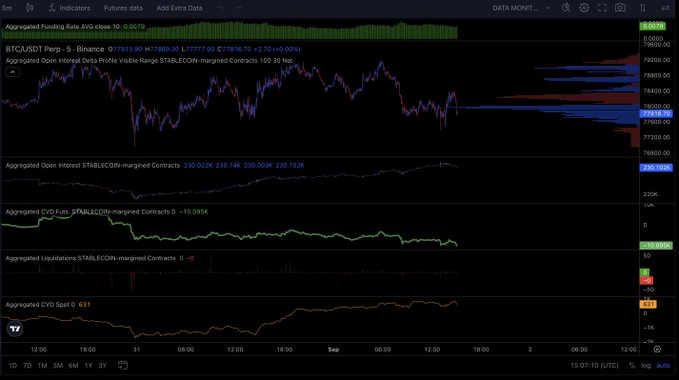Click the 77816.70 current price tag

click(656, 113)
